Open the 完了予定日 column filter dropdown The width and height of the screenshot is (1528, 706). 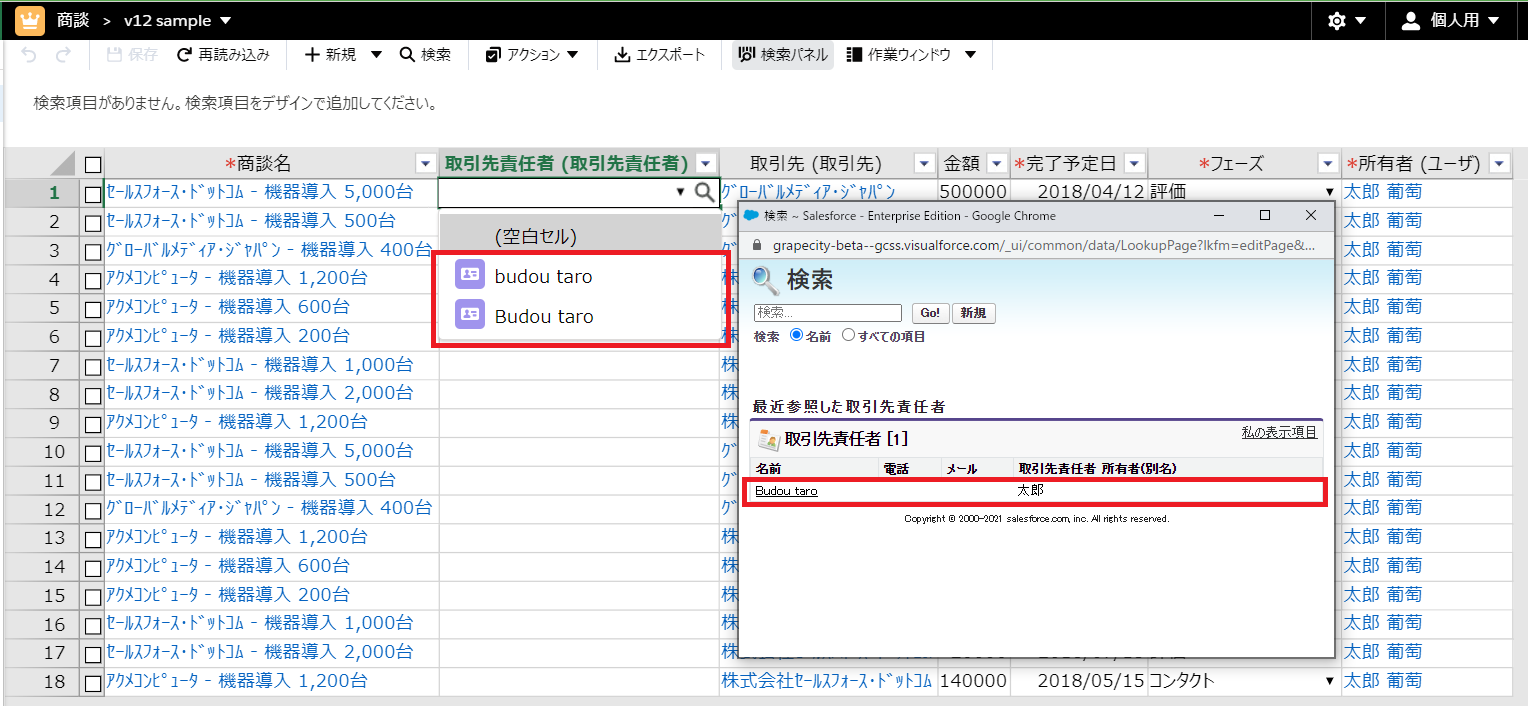1135,164
